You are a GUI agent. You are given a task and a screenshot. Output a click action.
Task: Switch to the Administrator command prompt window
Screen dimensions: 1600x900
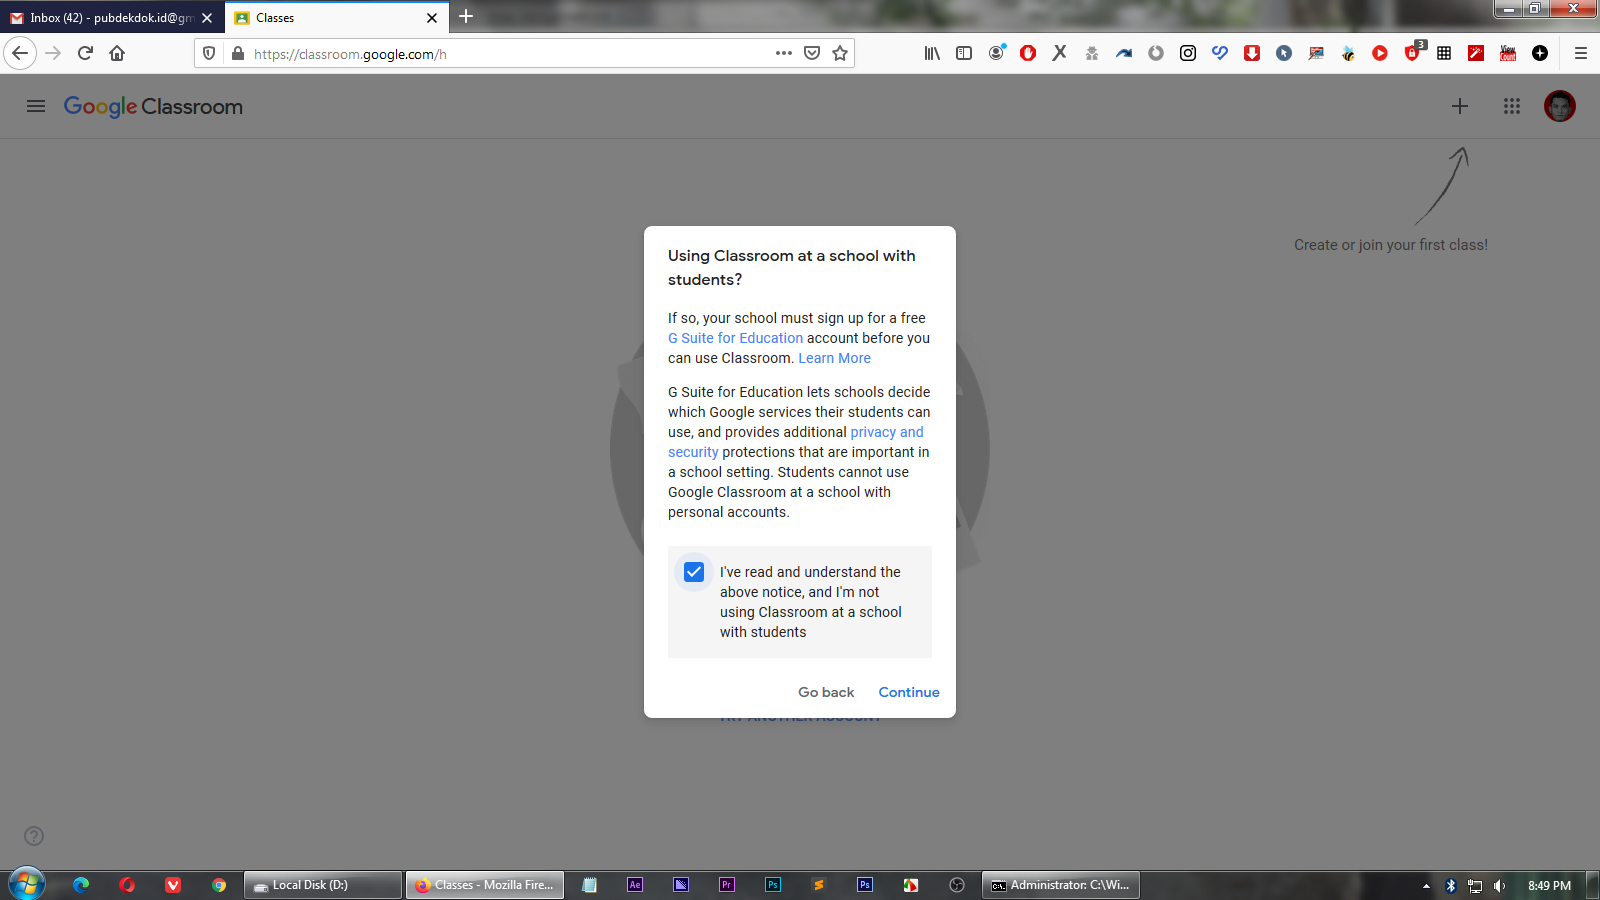[1061, 885]
